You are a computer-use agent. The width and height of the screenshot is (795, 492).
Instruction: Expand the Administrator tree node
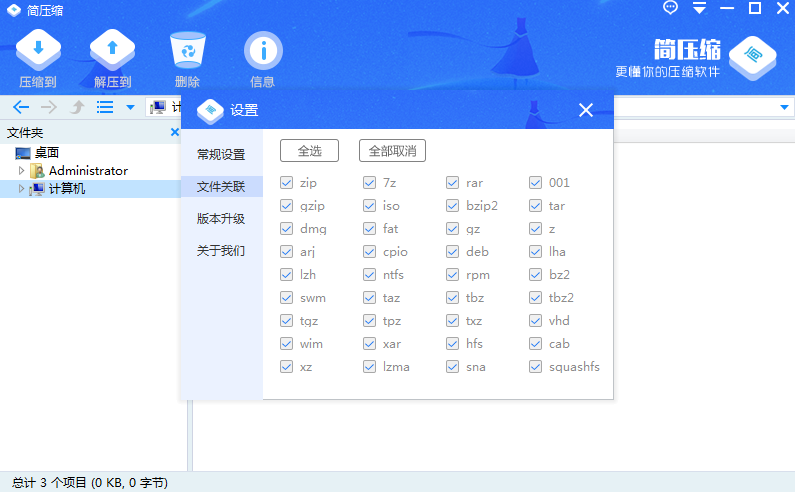tap(21, 170)
